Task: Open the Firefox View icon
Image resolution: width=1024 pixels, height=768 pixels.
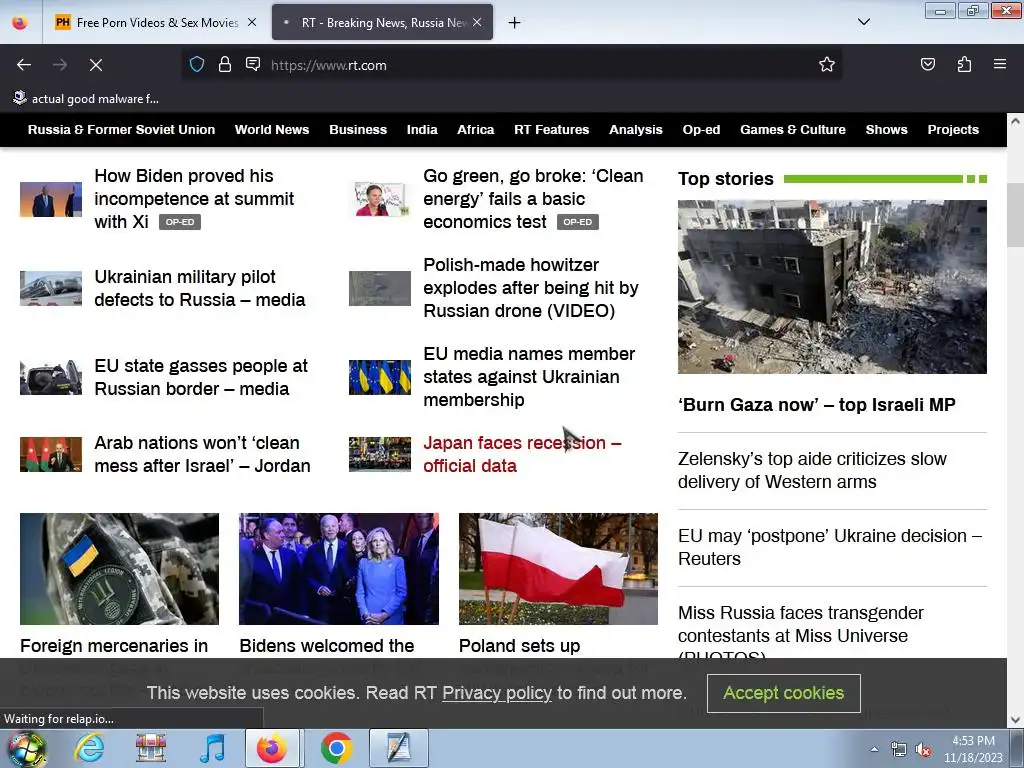Action: pos(20,23)
